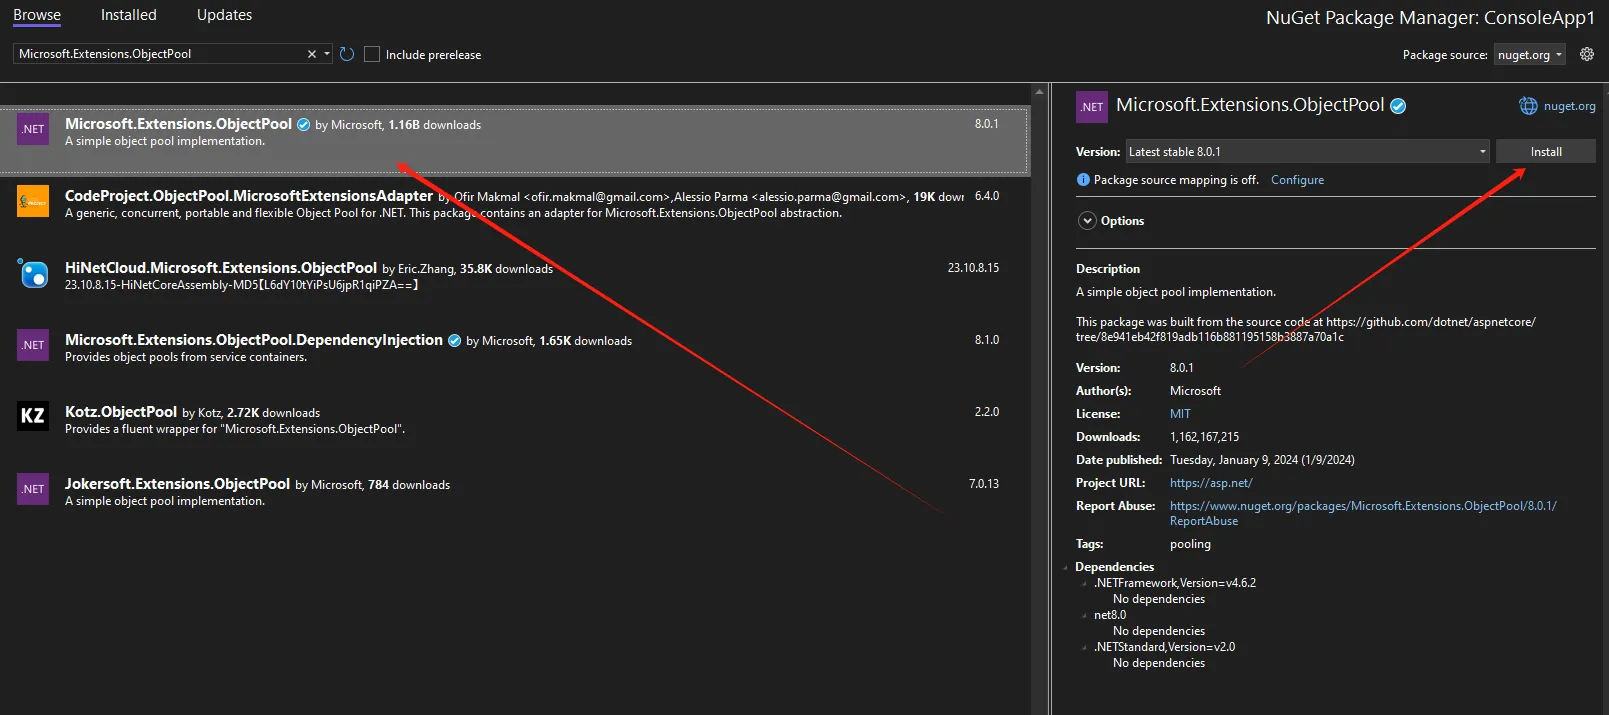Open the Report Abuse nuget.org link

point(1363,513)
